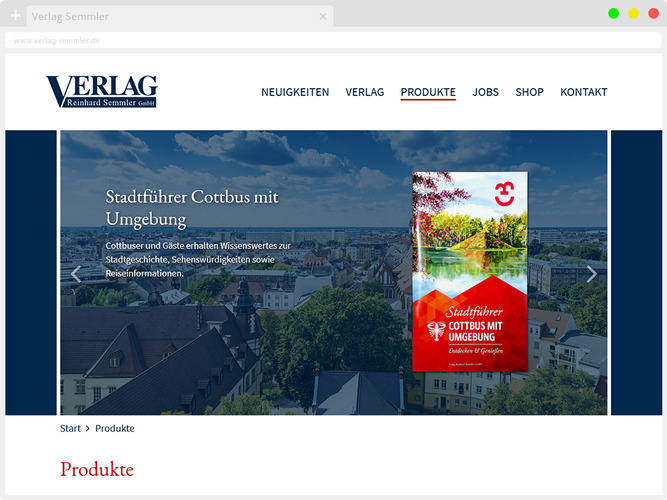667x500 pixels.
Task: Visit the Shop from navigation
Action: (530, 92)
